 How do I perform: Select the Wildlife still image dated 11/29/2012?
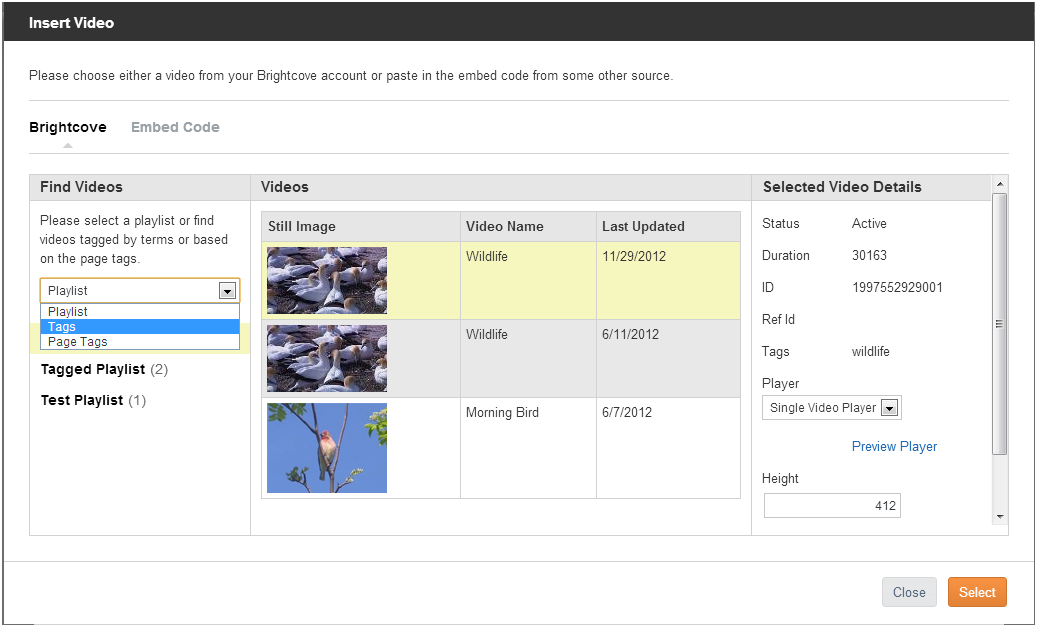[327, 280]
